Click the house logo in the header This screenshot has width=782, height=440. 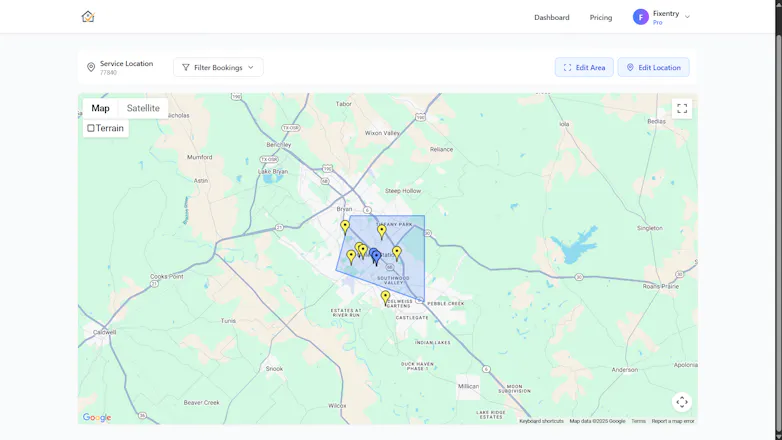pos(88,16)
